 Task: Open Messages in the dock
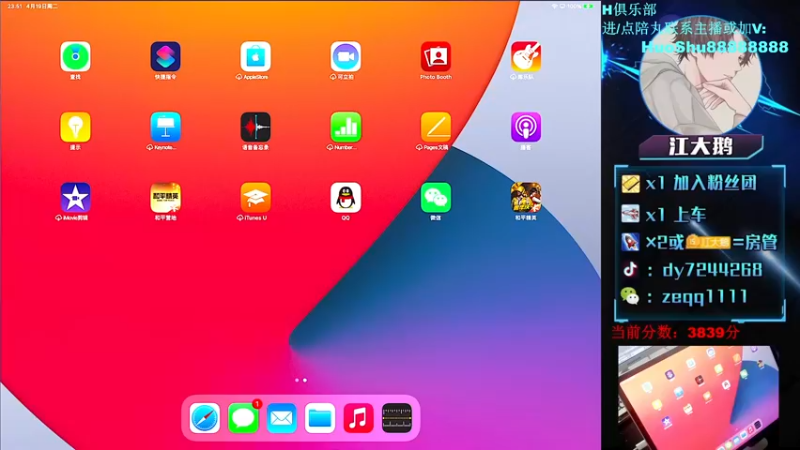[x=243, y=418]
